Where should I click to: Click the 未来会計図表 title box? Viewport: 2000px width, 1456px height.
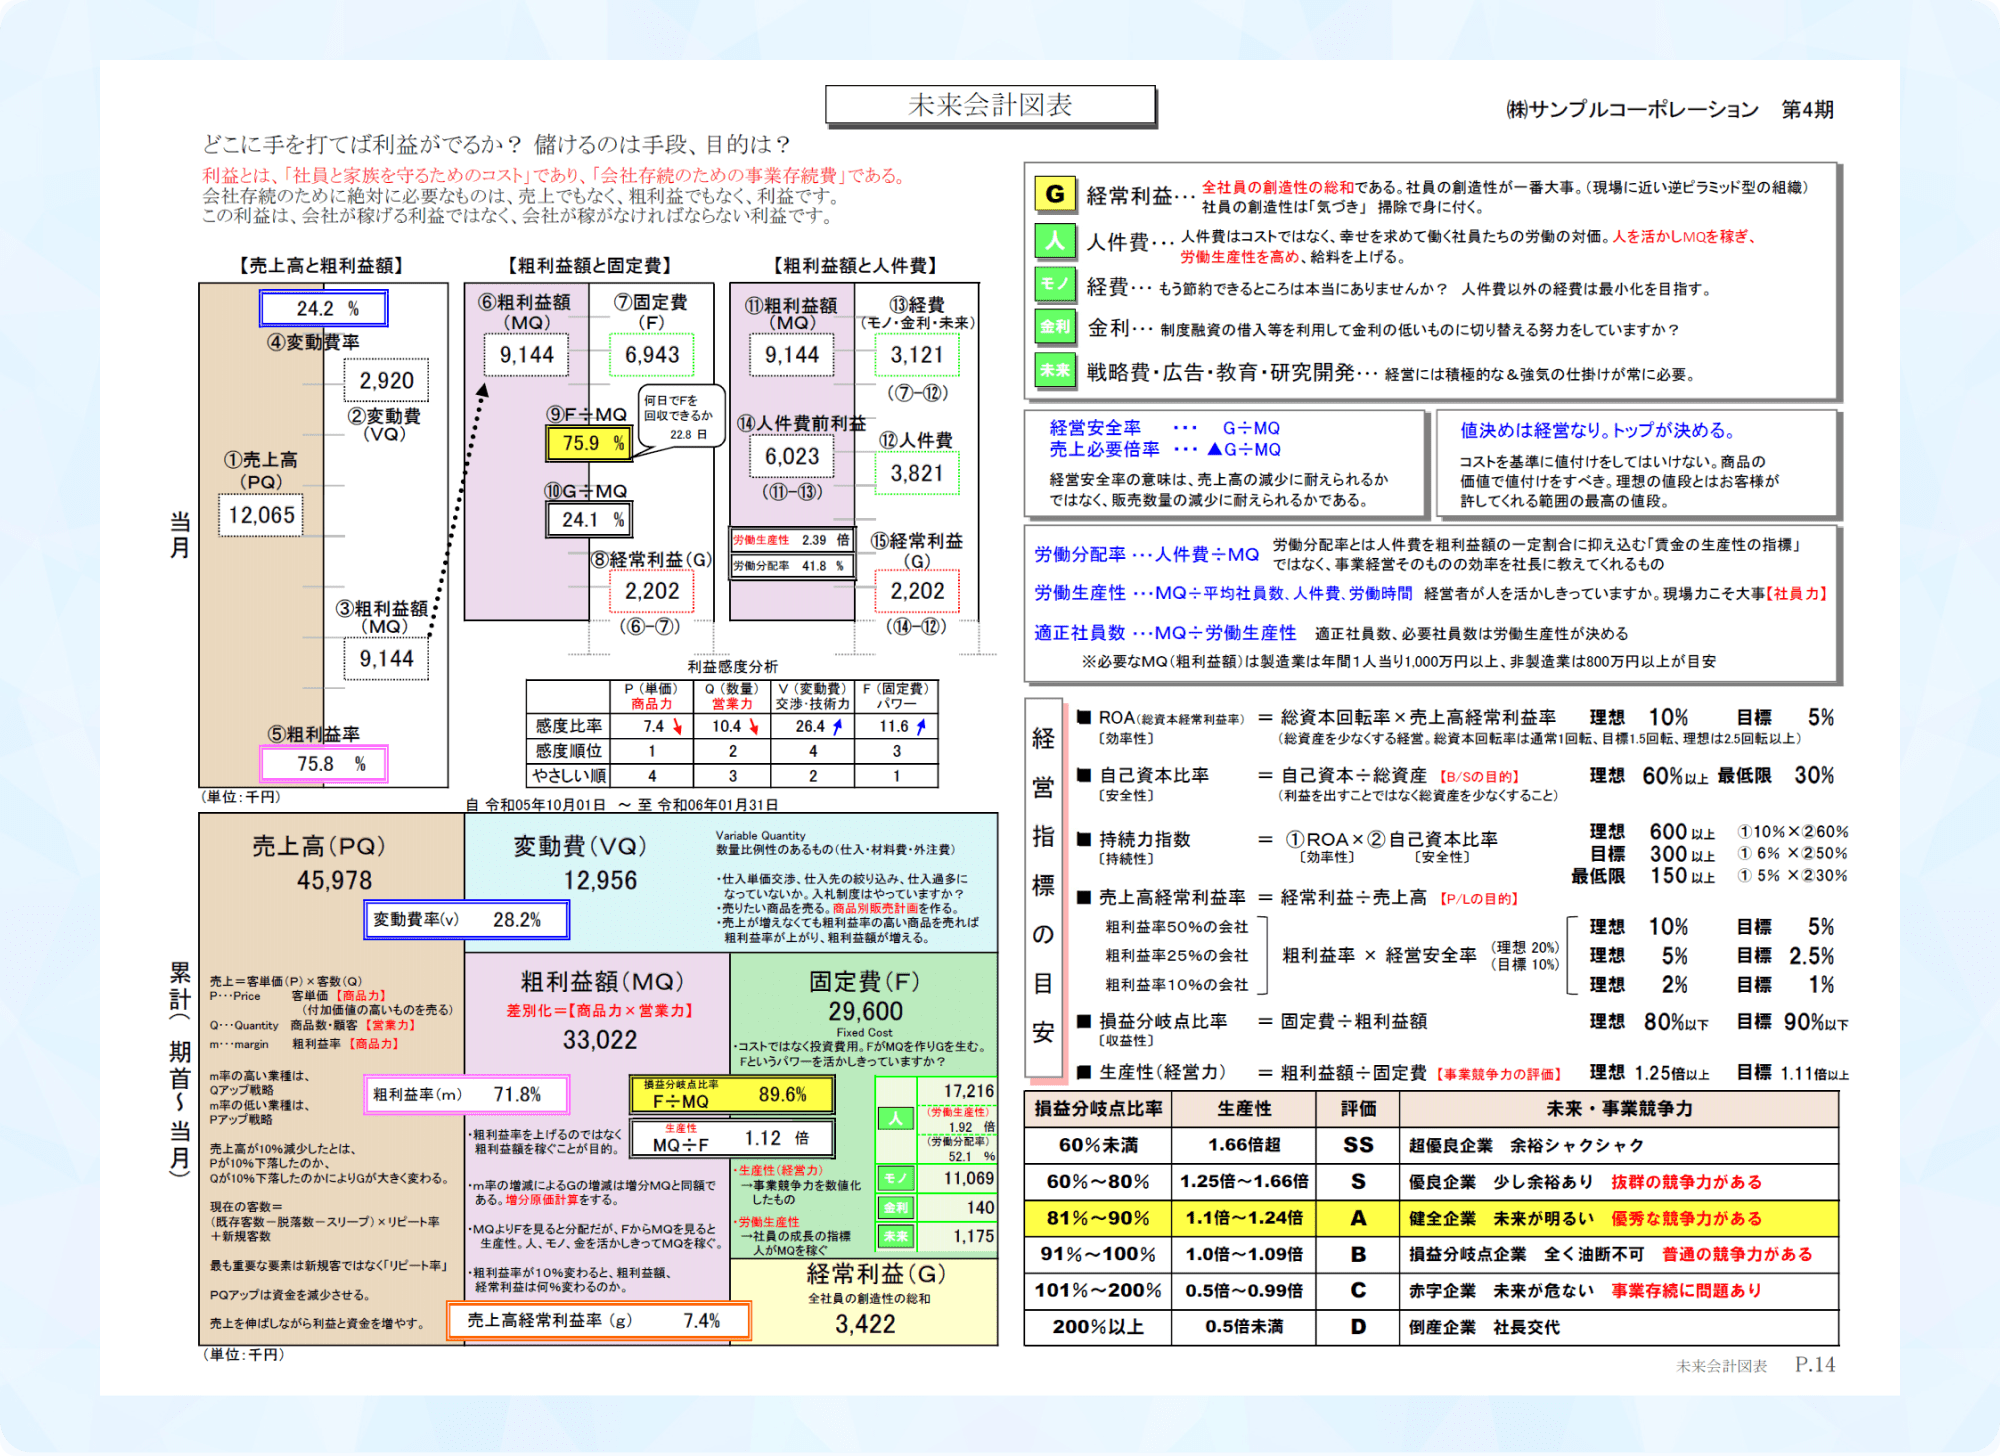(990, 105)
